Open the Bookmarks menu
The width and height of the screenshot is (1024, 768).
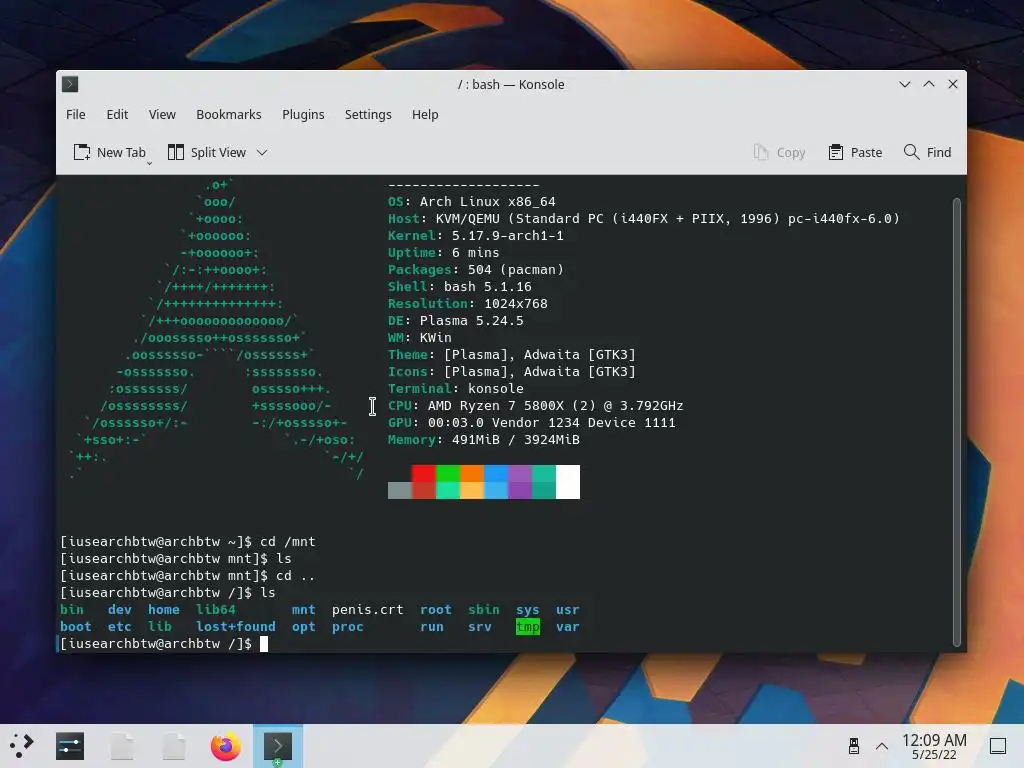coord(229,114)
